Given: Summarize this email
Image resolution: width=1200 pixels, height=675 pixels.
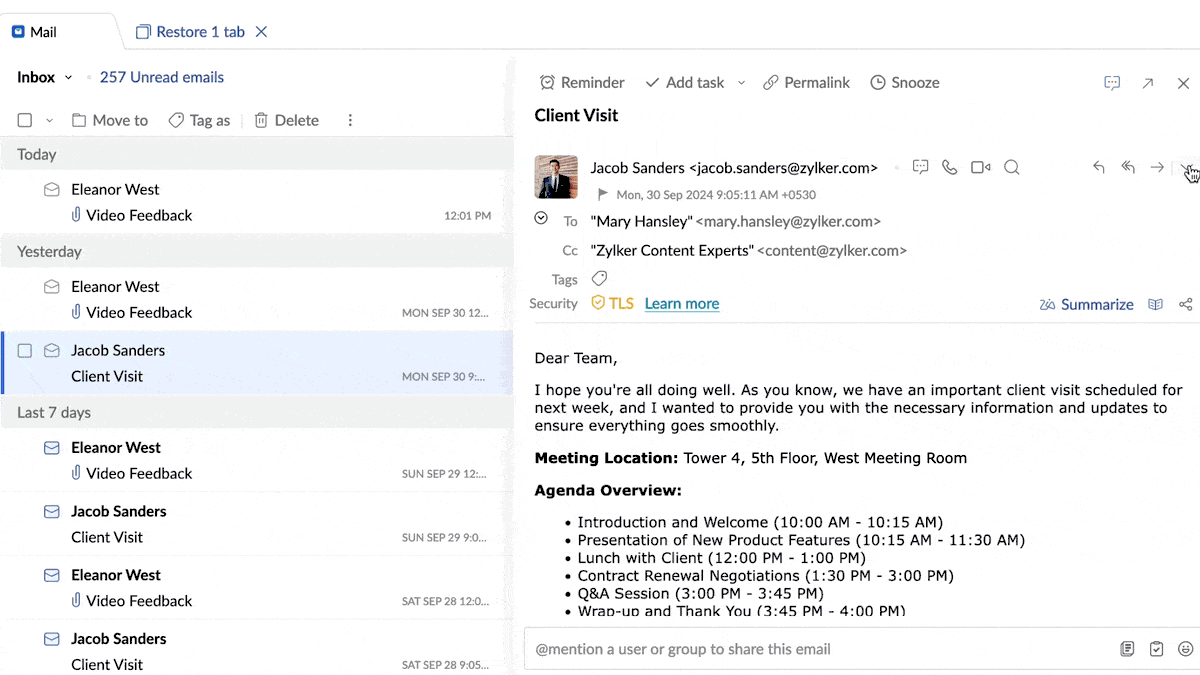Looking at the screenshot, I should (1086, 305).
